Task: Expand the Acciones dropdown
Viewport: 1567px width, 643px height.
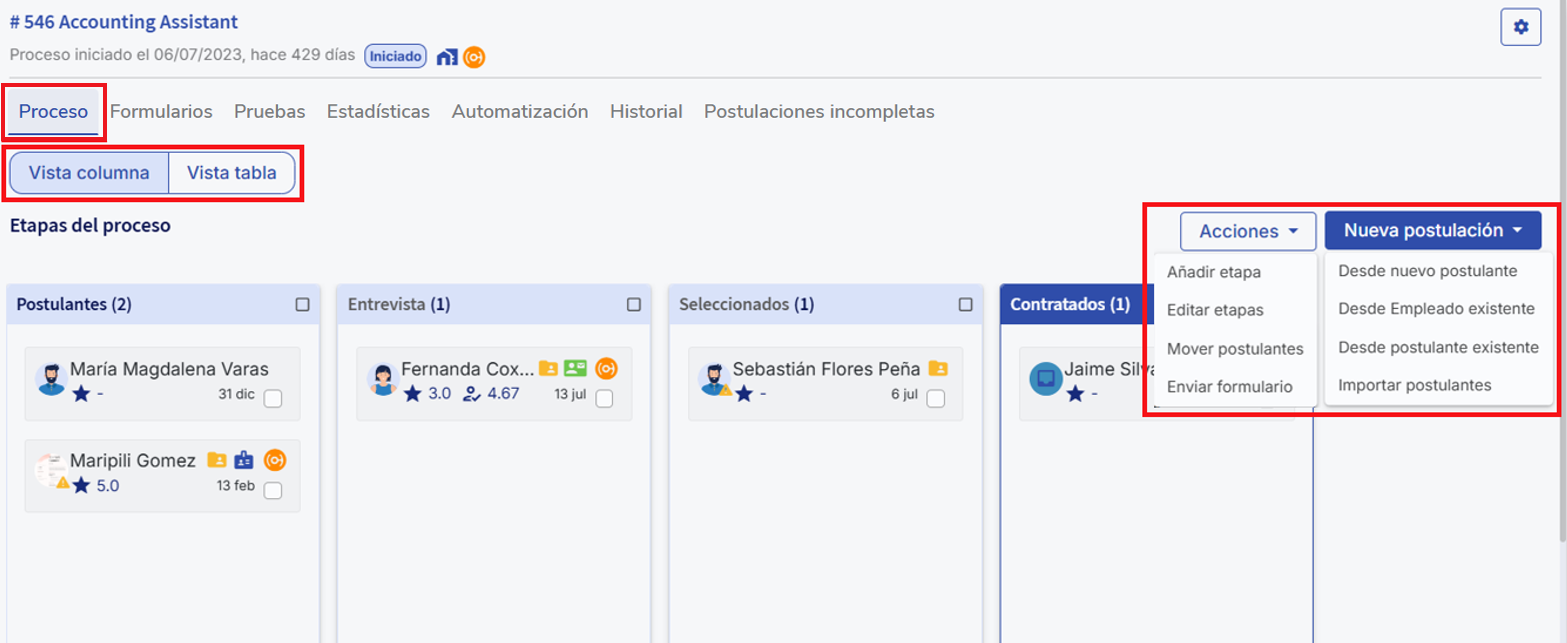Action: [x=1249, y=231]
